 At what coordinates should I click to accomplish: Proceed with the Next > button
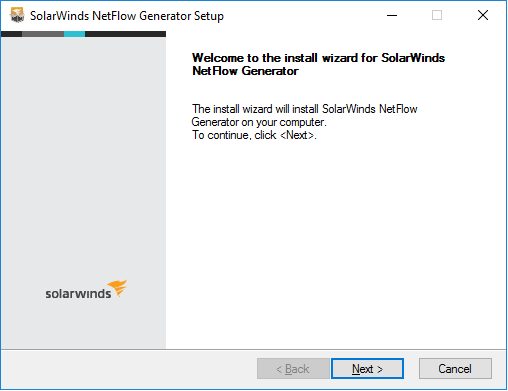point(367,369)
